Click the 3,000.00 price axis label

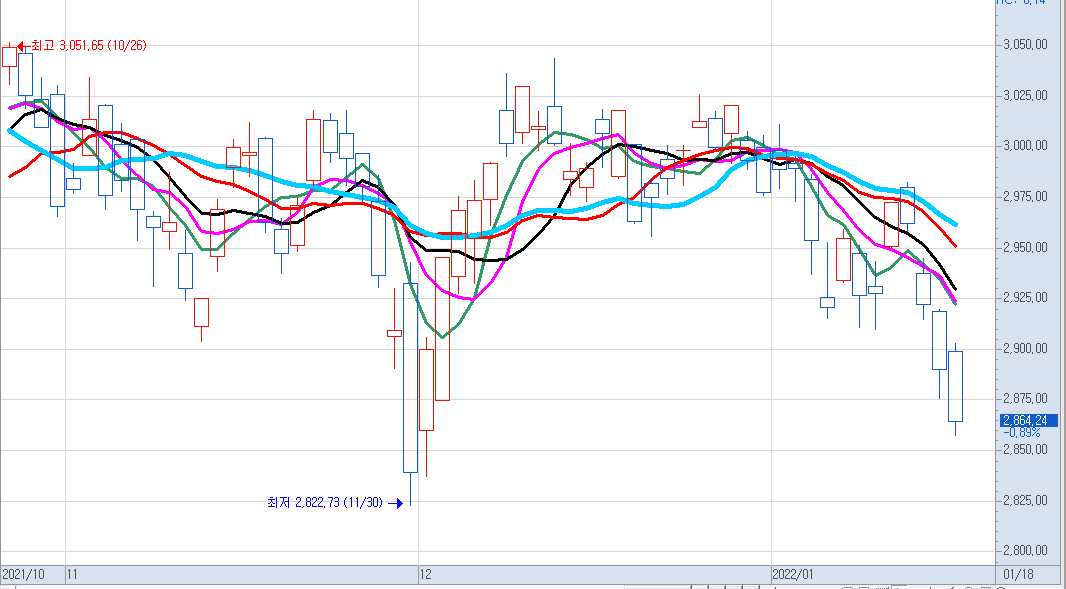tap(1025, 146)
